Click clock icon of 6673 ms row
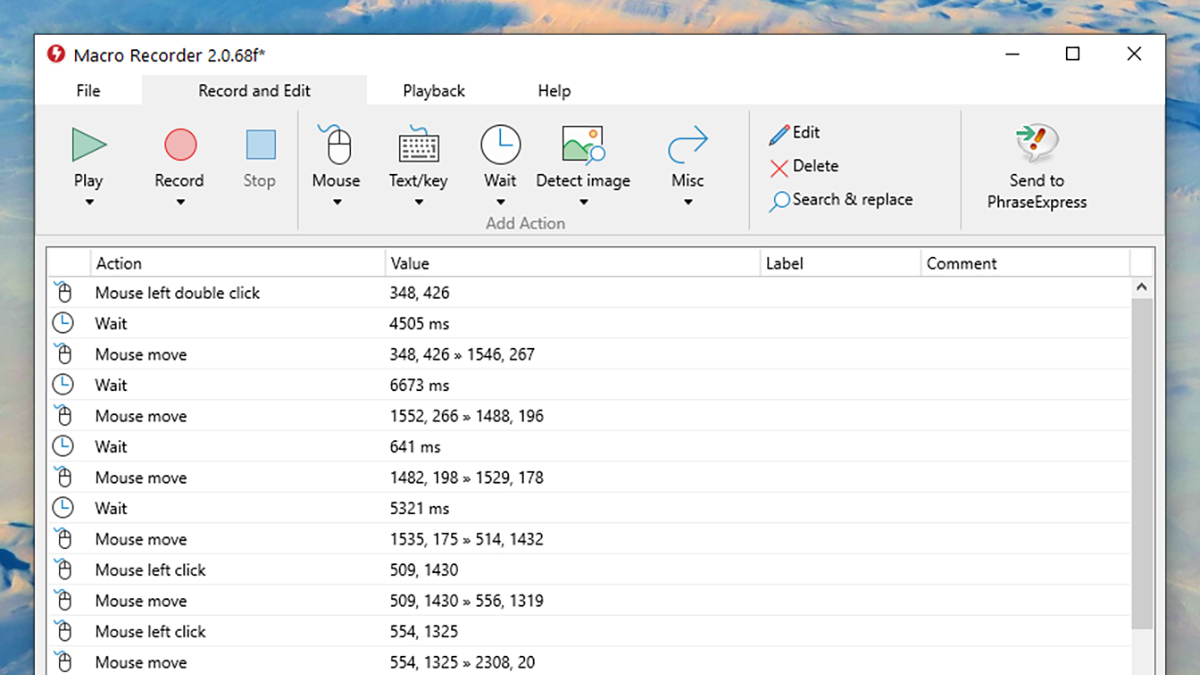 pyautogui.click(x=62, y=385)
